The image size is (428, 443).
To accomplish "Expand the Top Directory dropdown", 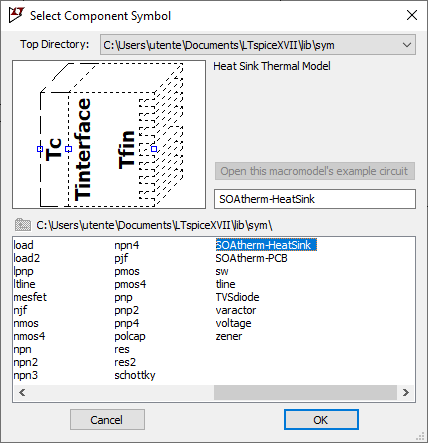I will 406,45.
